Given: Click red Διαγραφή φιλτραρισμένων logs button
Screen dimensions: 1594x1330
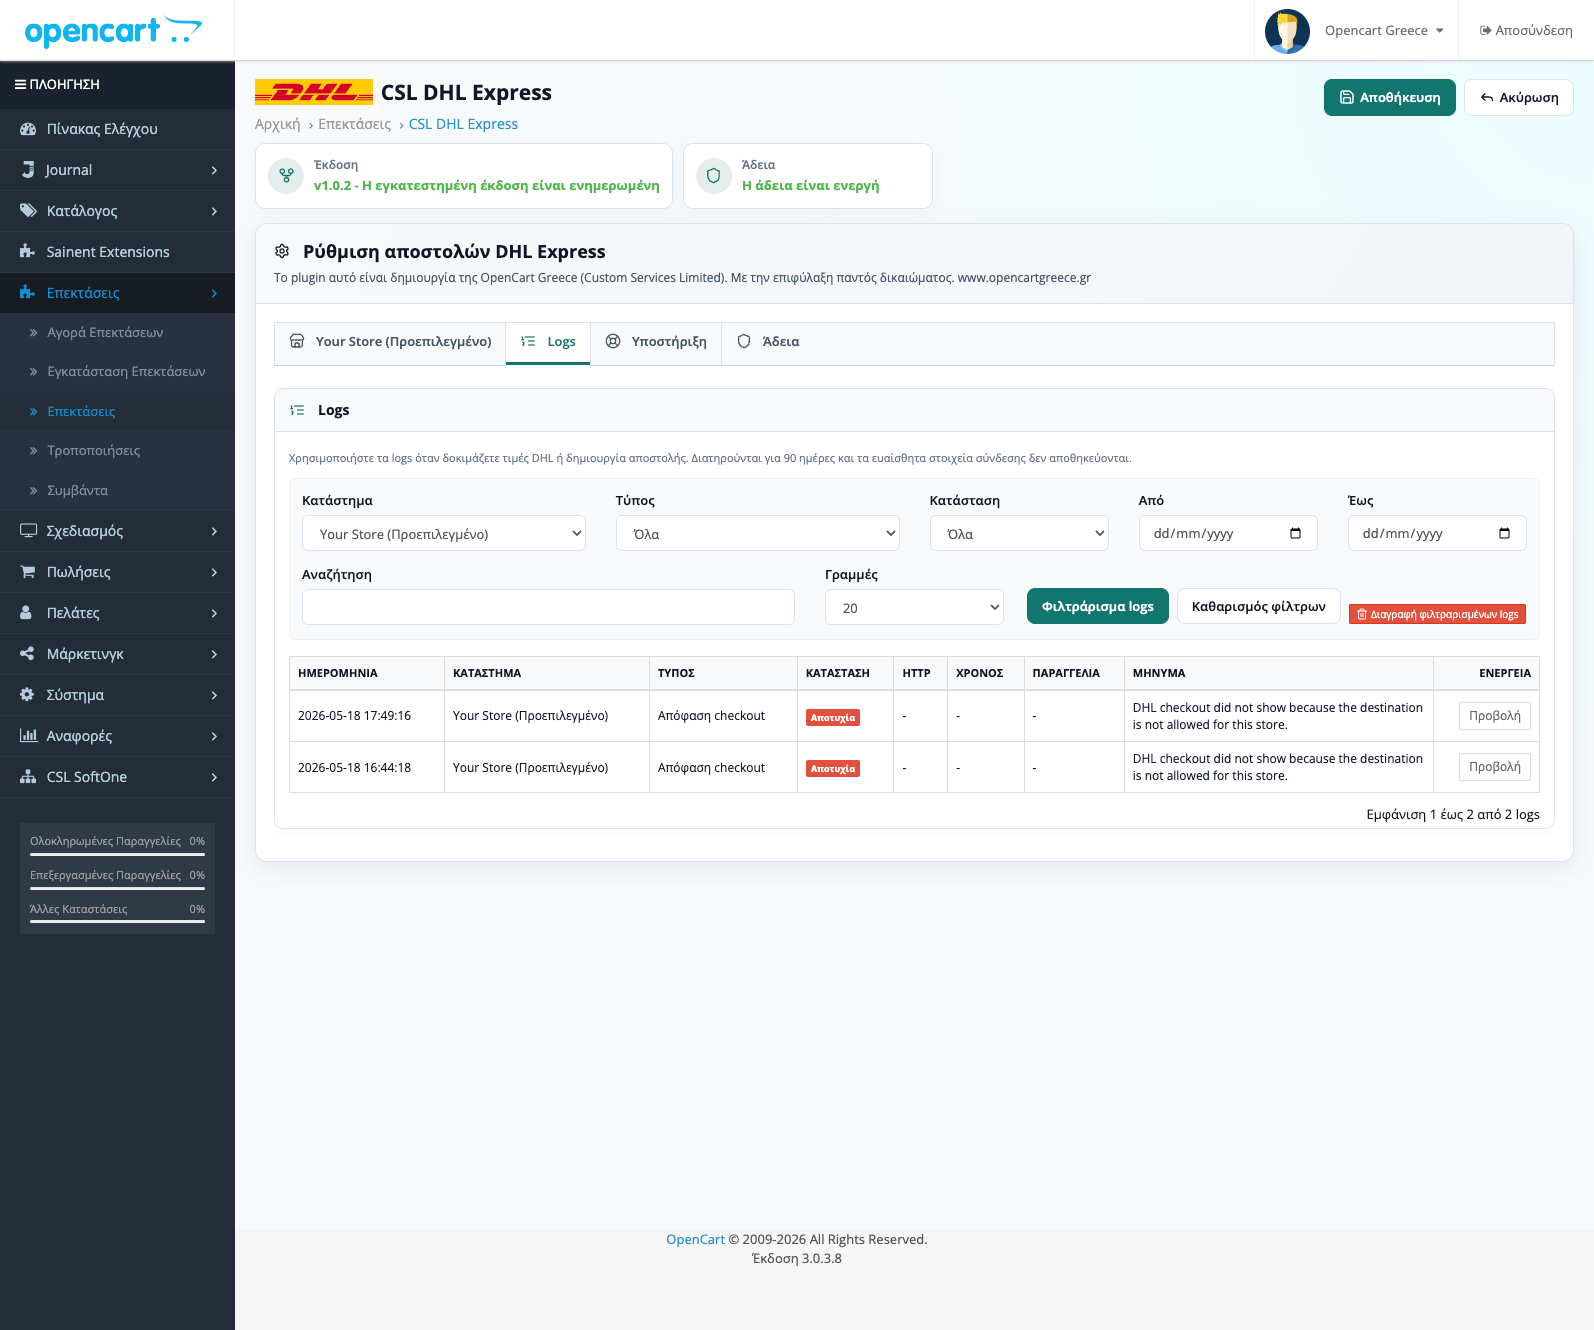Looking at the screenshot, I should point(1437,614).
